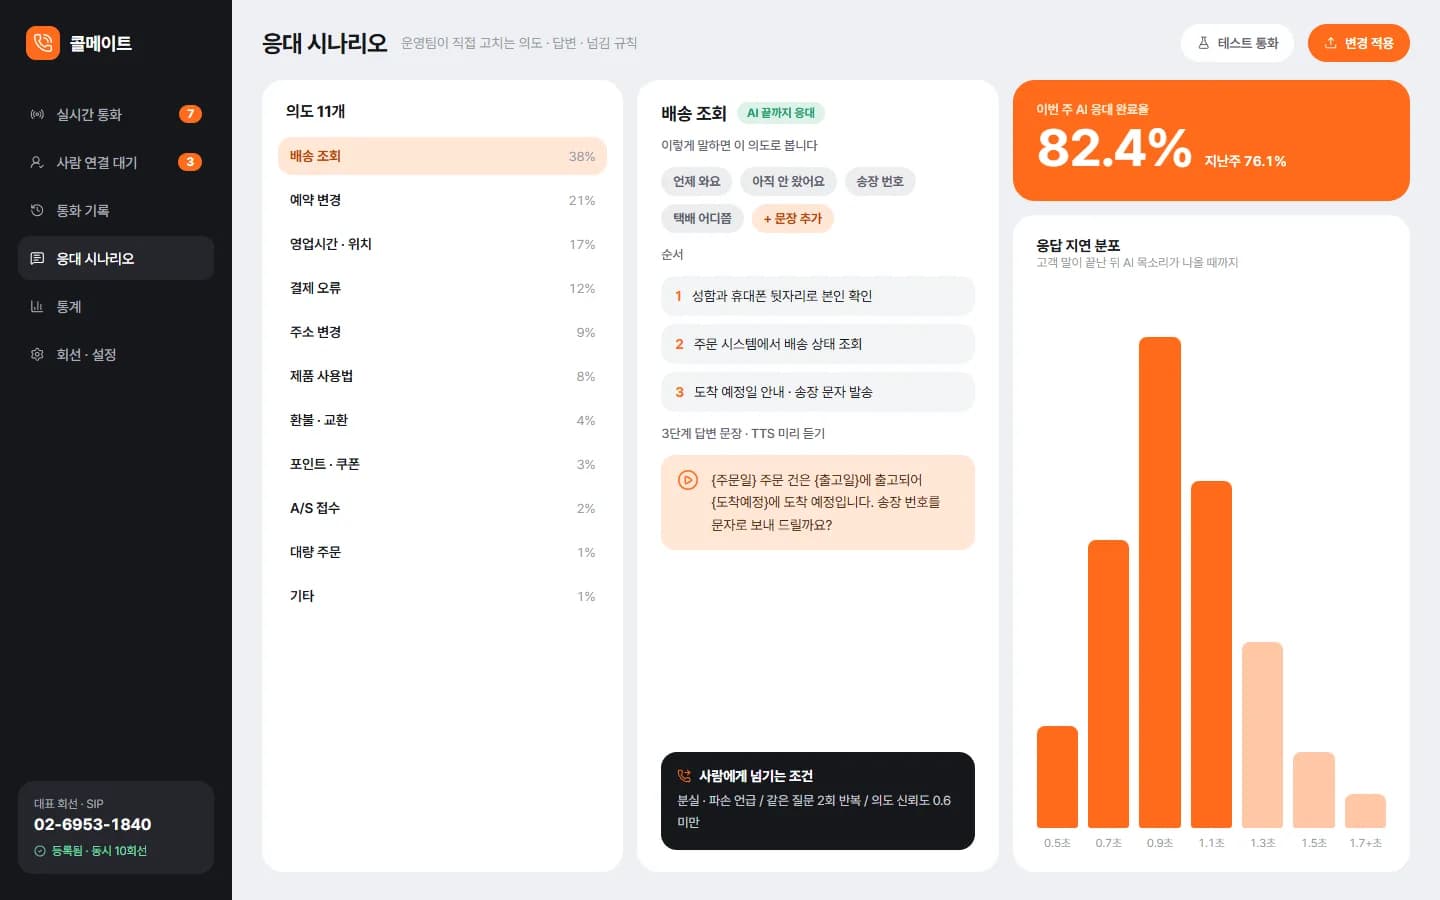Open step 2 주문 시스템에서 배송 상태 조회

(818, 344)
